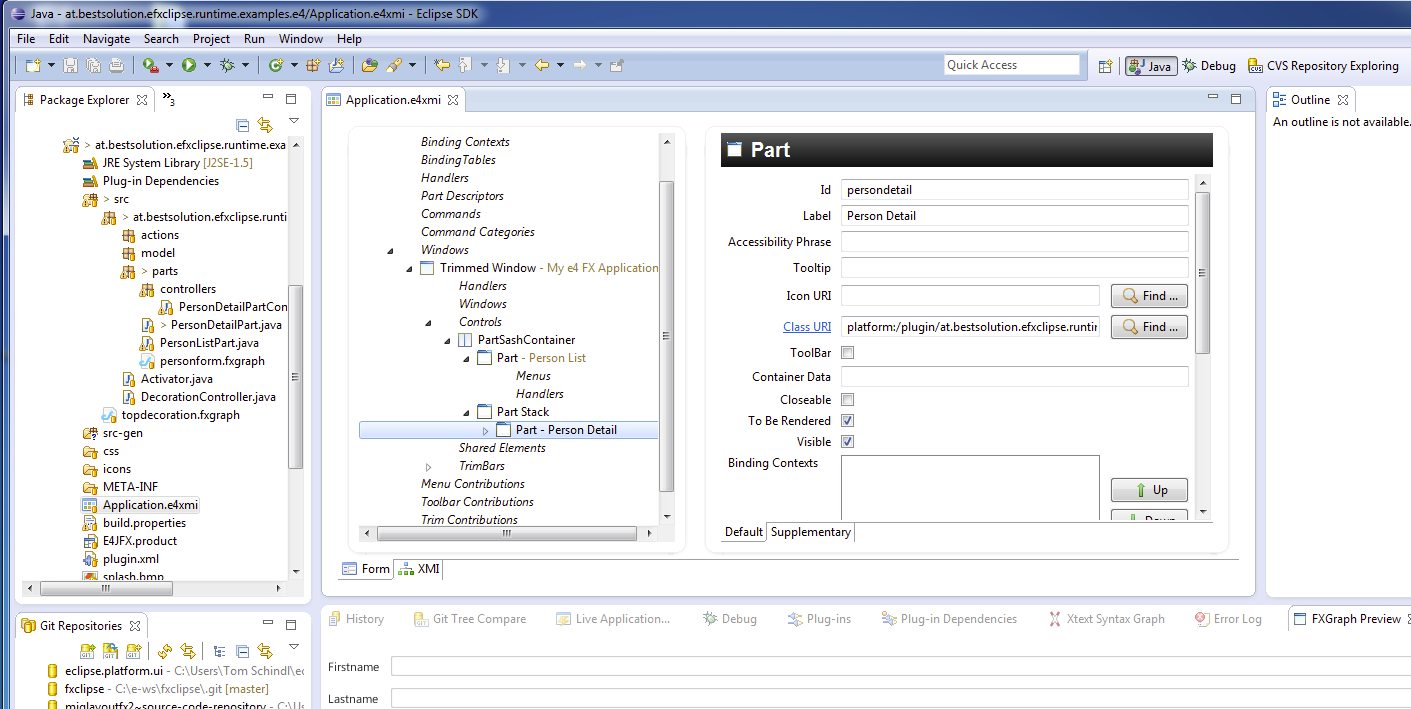Click the Open Perspective icon

click(1105, 66)
